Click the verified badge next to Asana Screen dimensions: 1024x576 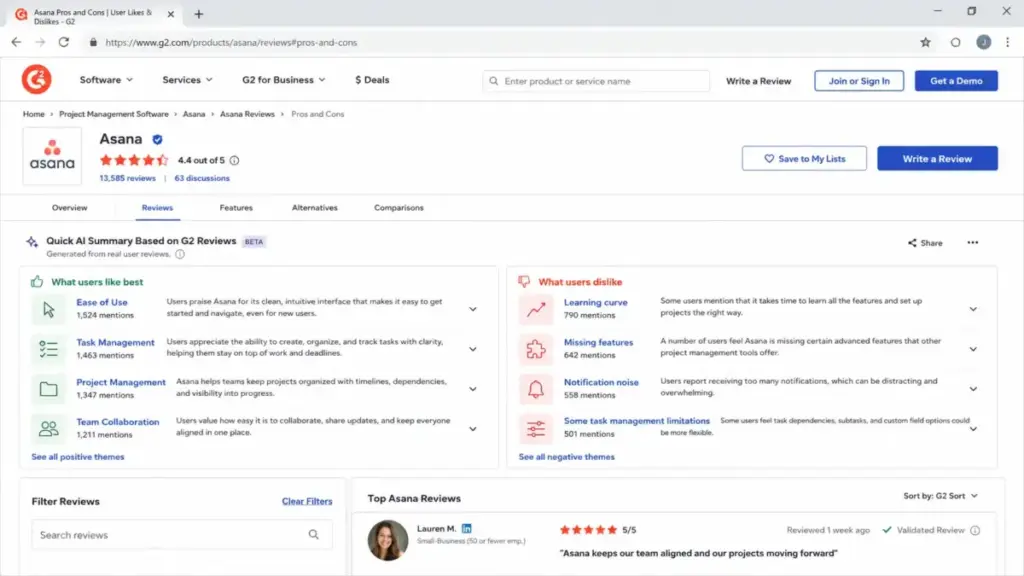[x=157, y=139]
